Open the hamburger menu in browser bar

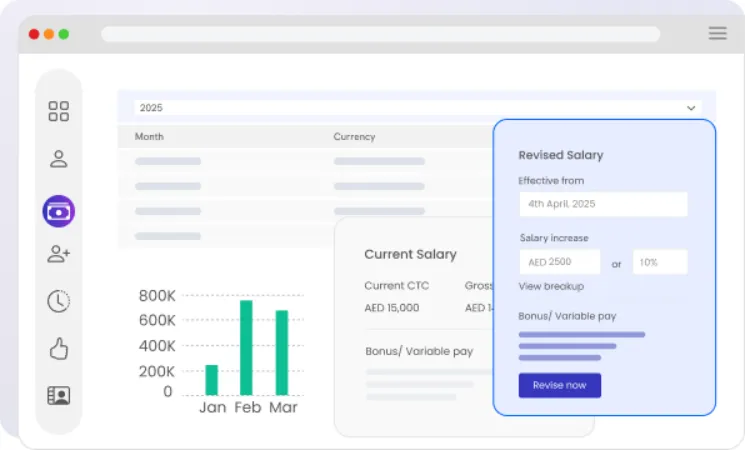717,33
